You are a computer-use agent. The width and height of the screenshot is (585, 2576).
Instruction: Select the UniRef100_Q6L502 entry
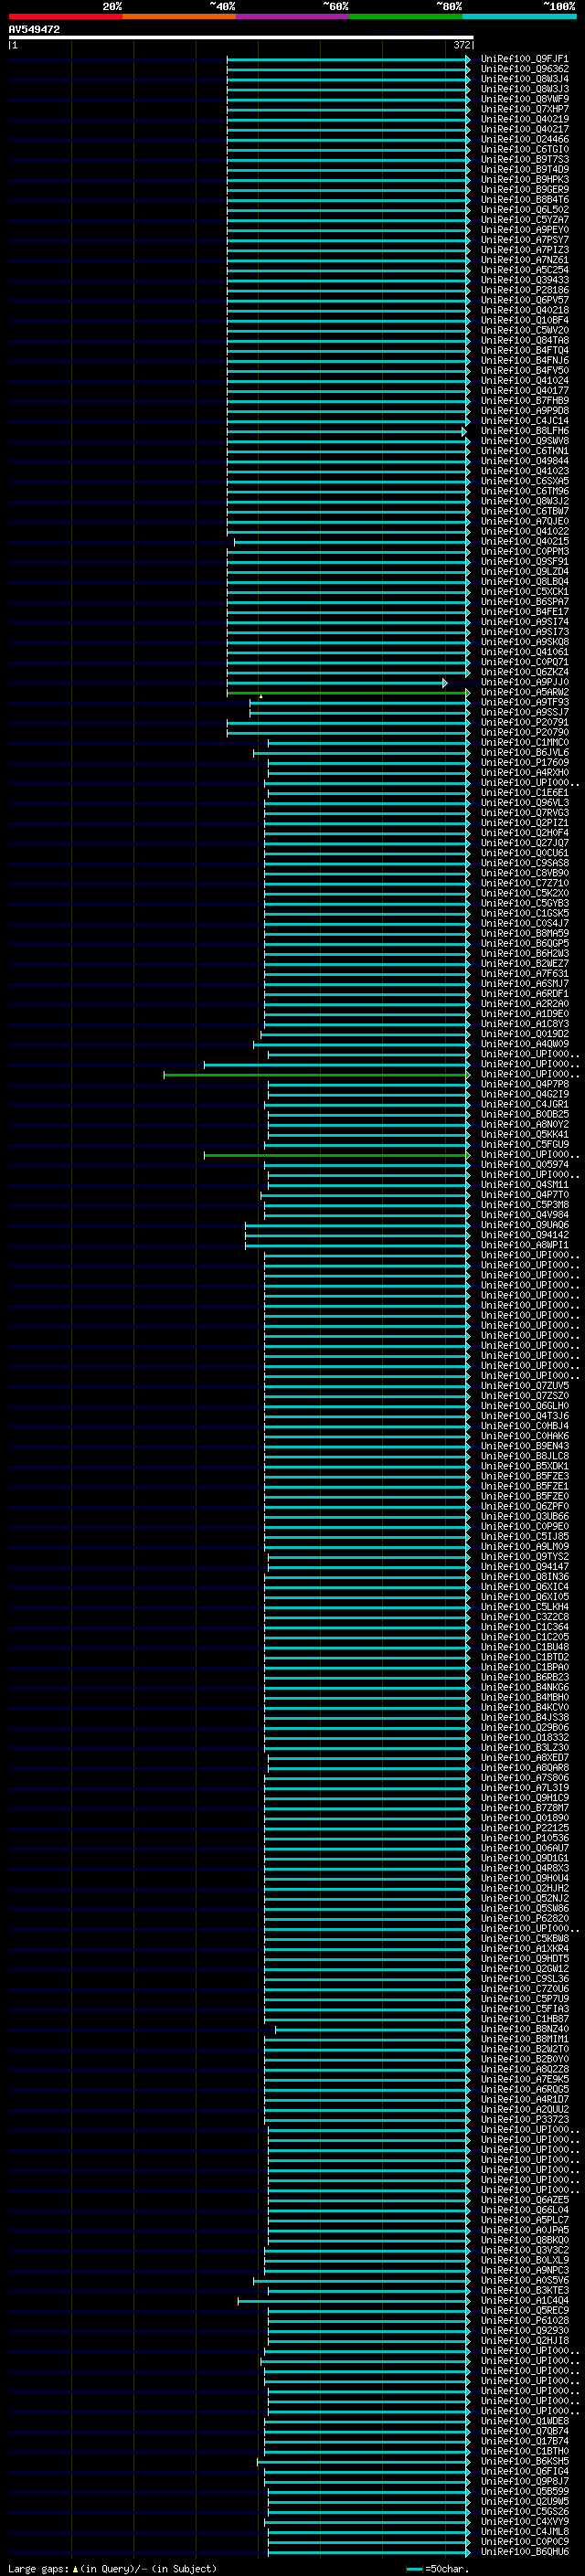coord(524,209)
